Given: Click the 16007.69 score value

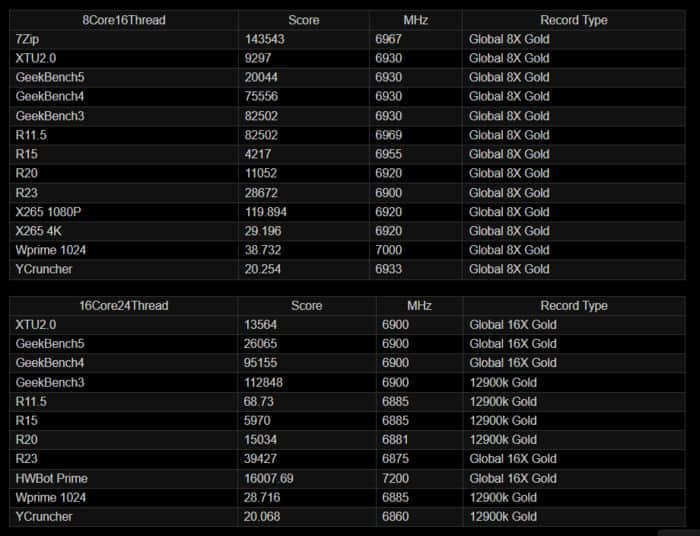Looking at the screenshot, I should tap(268, 478).
